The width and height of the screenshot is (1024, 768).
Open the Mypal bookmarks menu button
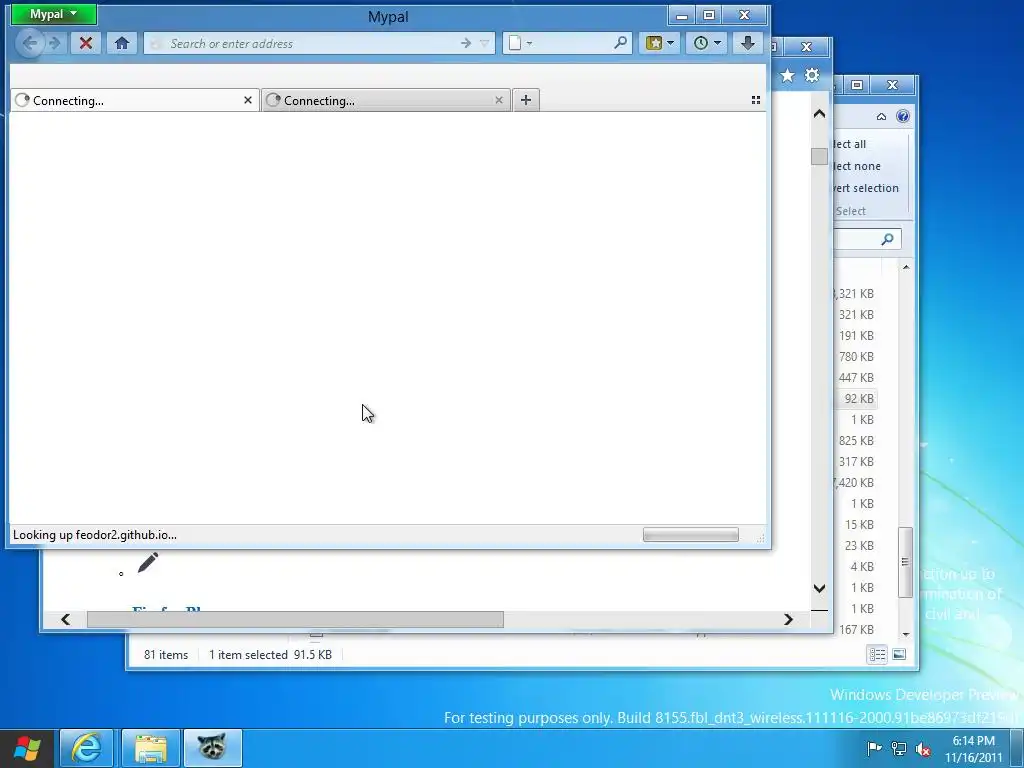point(660,44)
